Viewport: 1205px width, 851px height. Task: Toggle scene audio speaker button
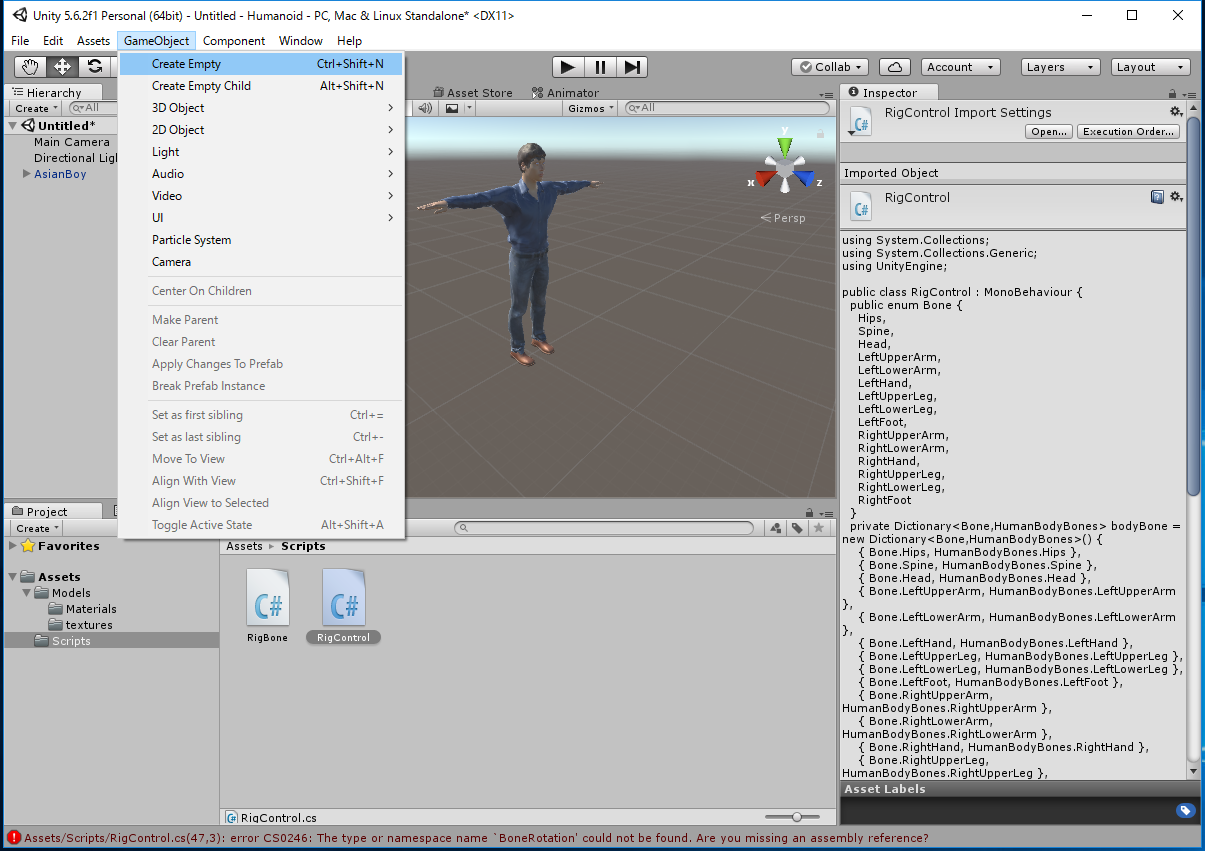(x=425, y=108)
